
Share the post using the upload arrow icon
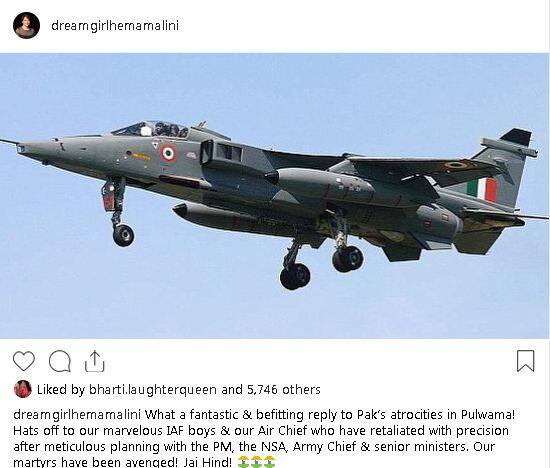[x=95, y=361]
